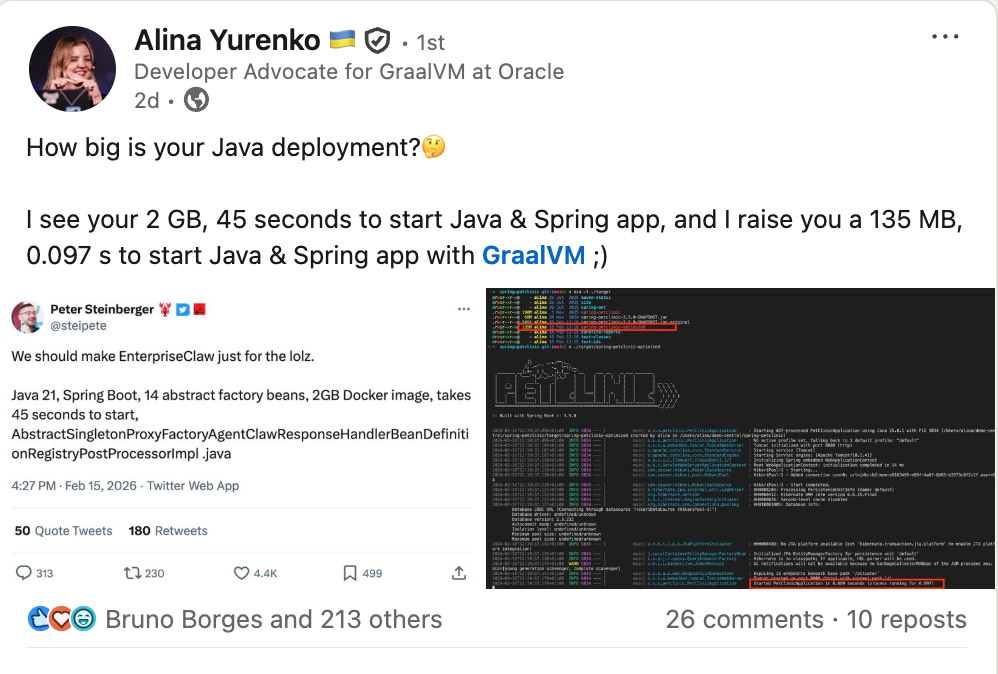
Task: Click 'We should make EnterpriseClaw just for the lolz.'
Action: pyautogui.click(x=163, y=356)
